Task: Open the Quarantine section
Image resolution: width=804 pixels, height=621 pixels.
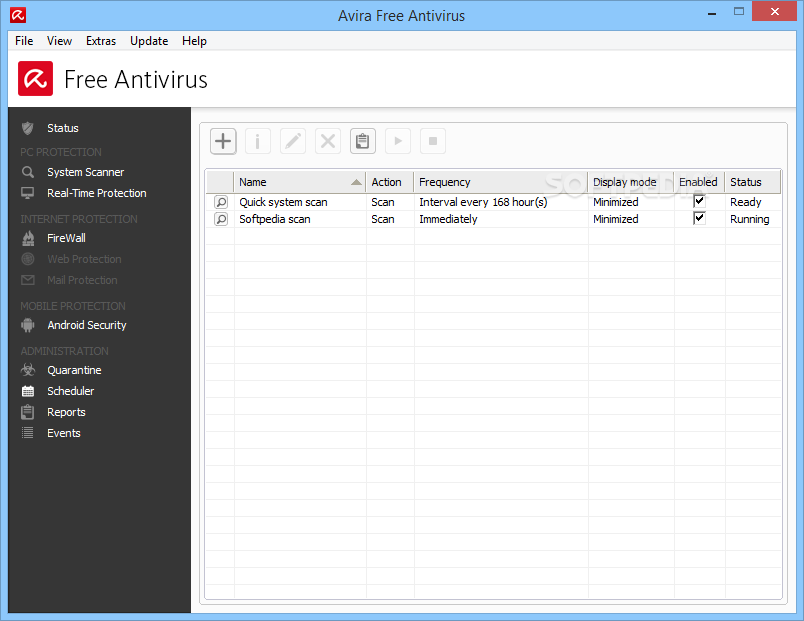Action: 74,370
